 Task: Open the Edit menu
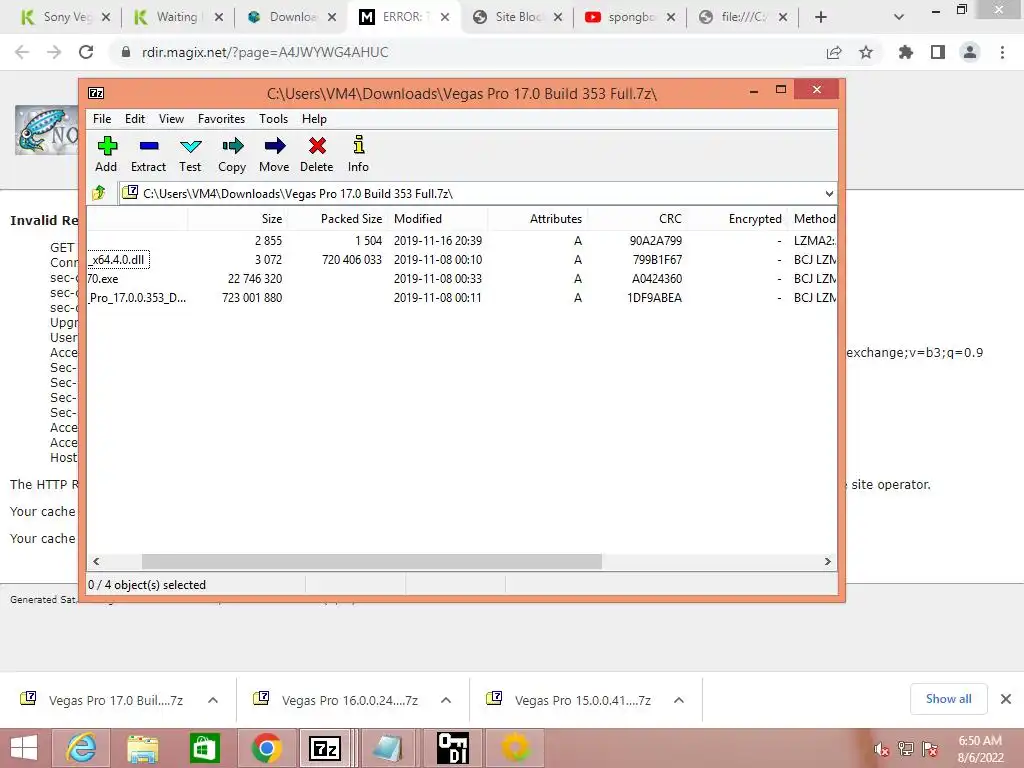[x=135, y=119]
